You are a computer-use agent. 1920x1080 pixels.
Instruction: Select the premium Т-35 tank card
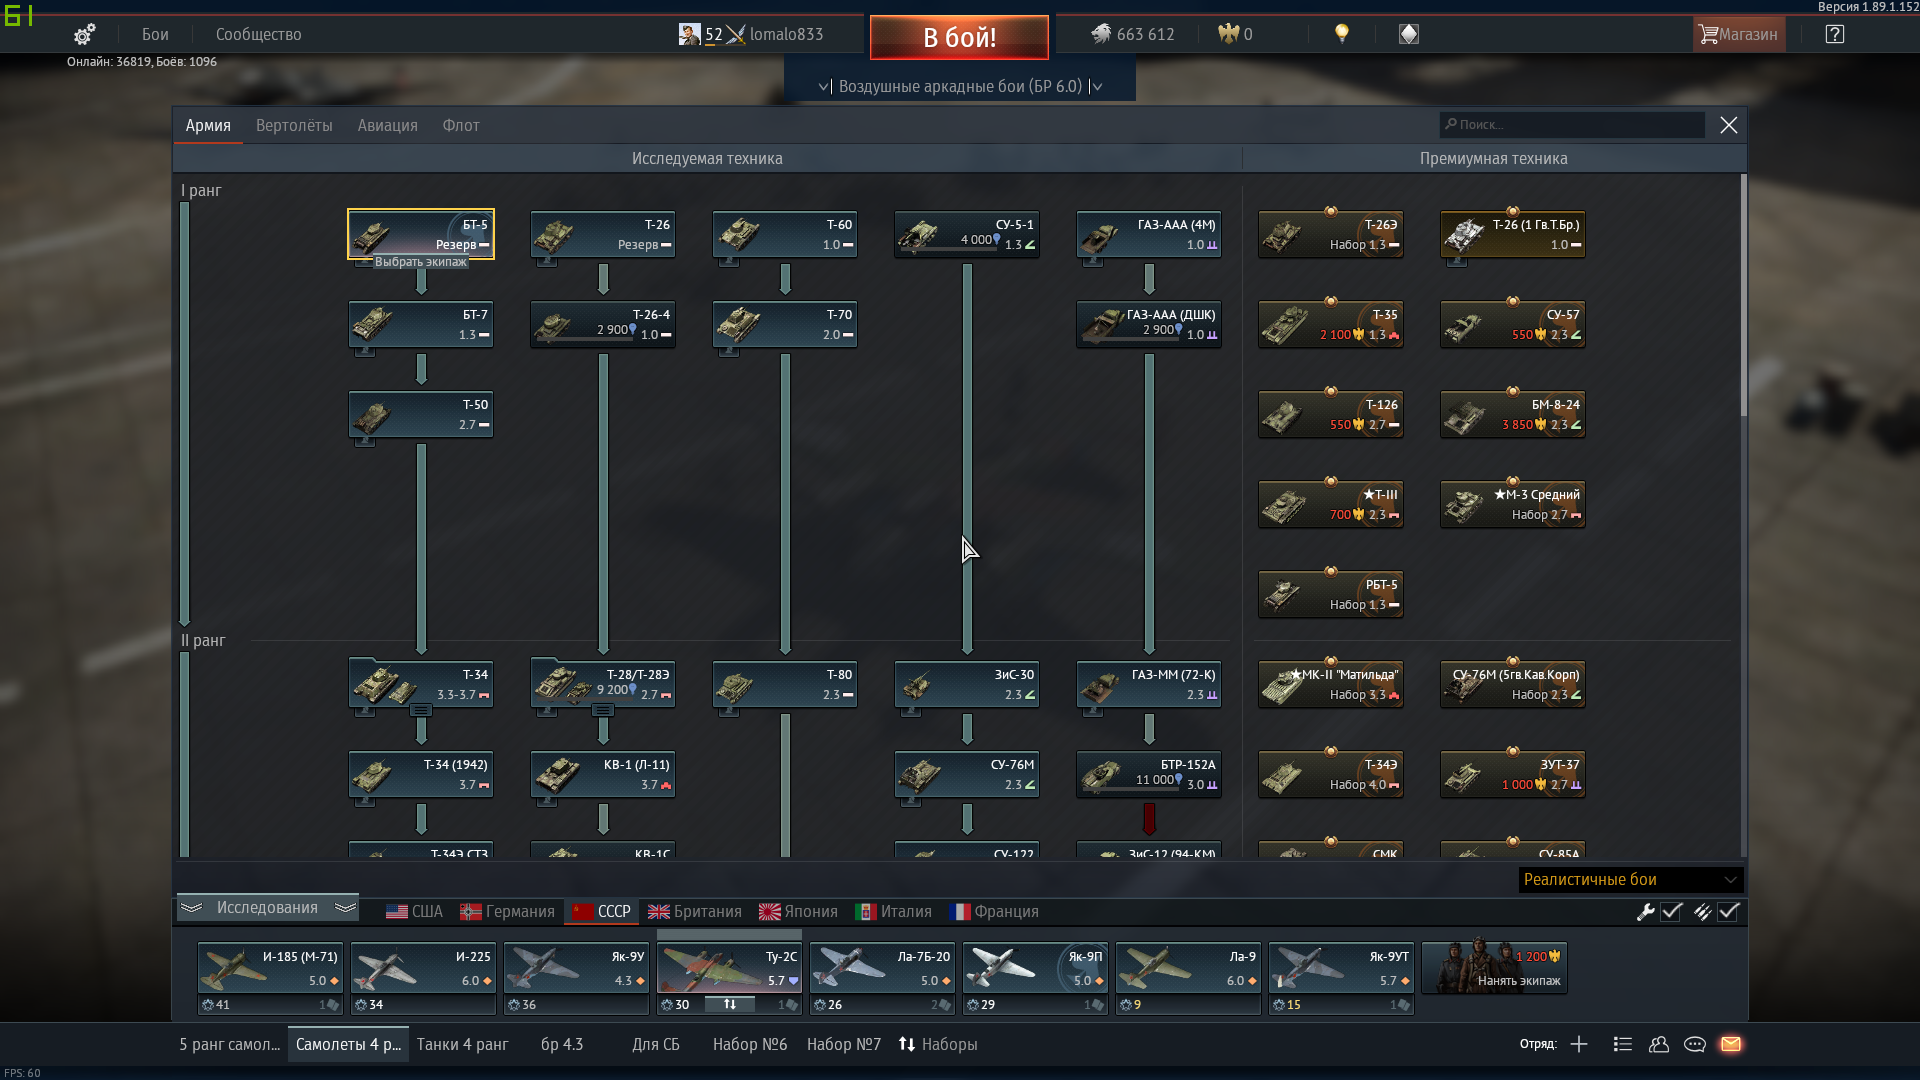tap(1331, 324)
